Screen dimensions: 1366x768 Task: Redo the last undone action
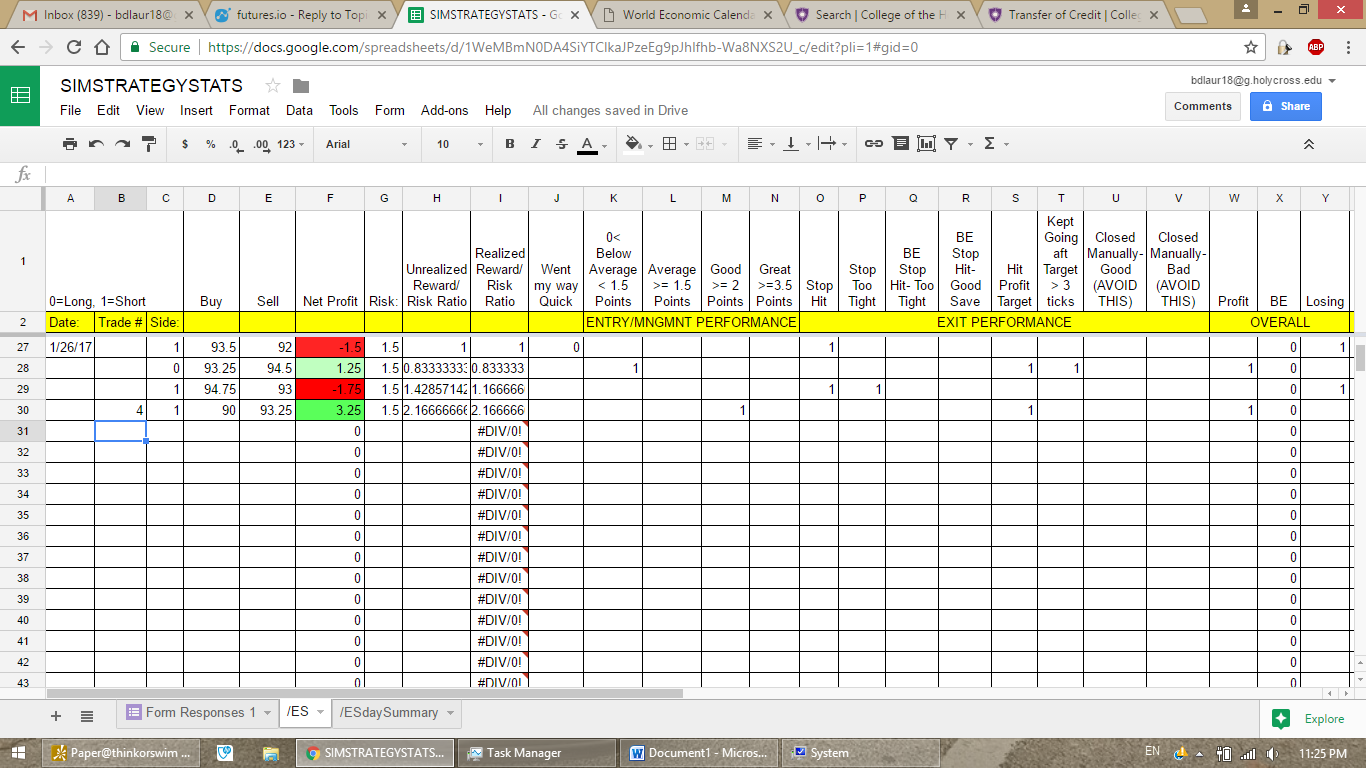click(x=122, y=144)
